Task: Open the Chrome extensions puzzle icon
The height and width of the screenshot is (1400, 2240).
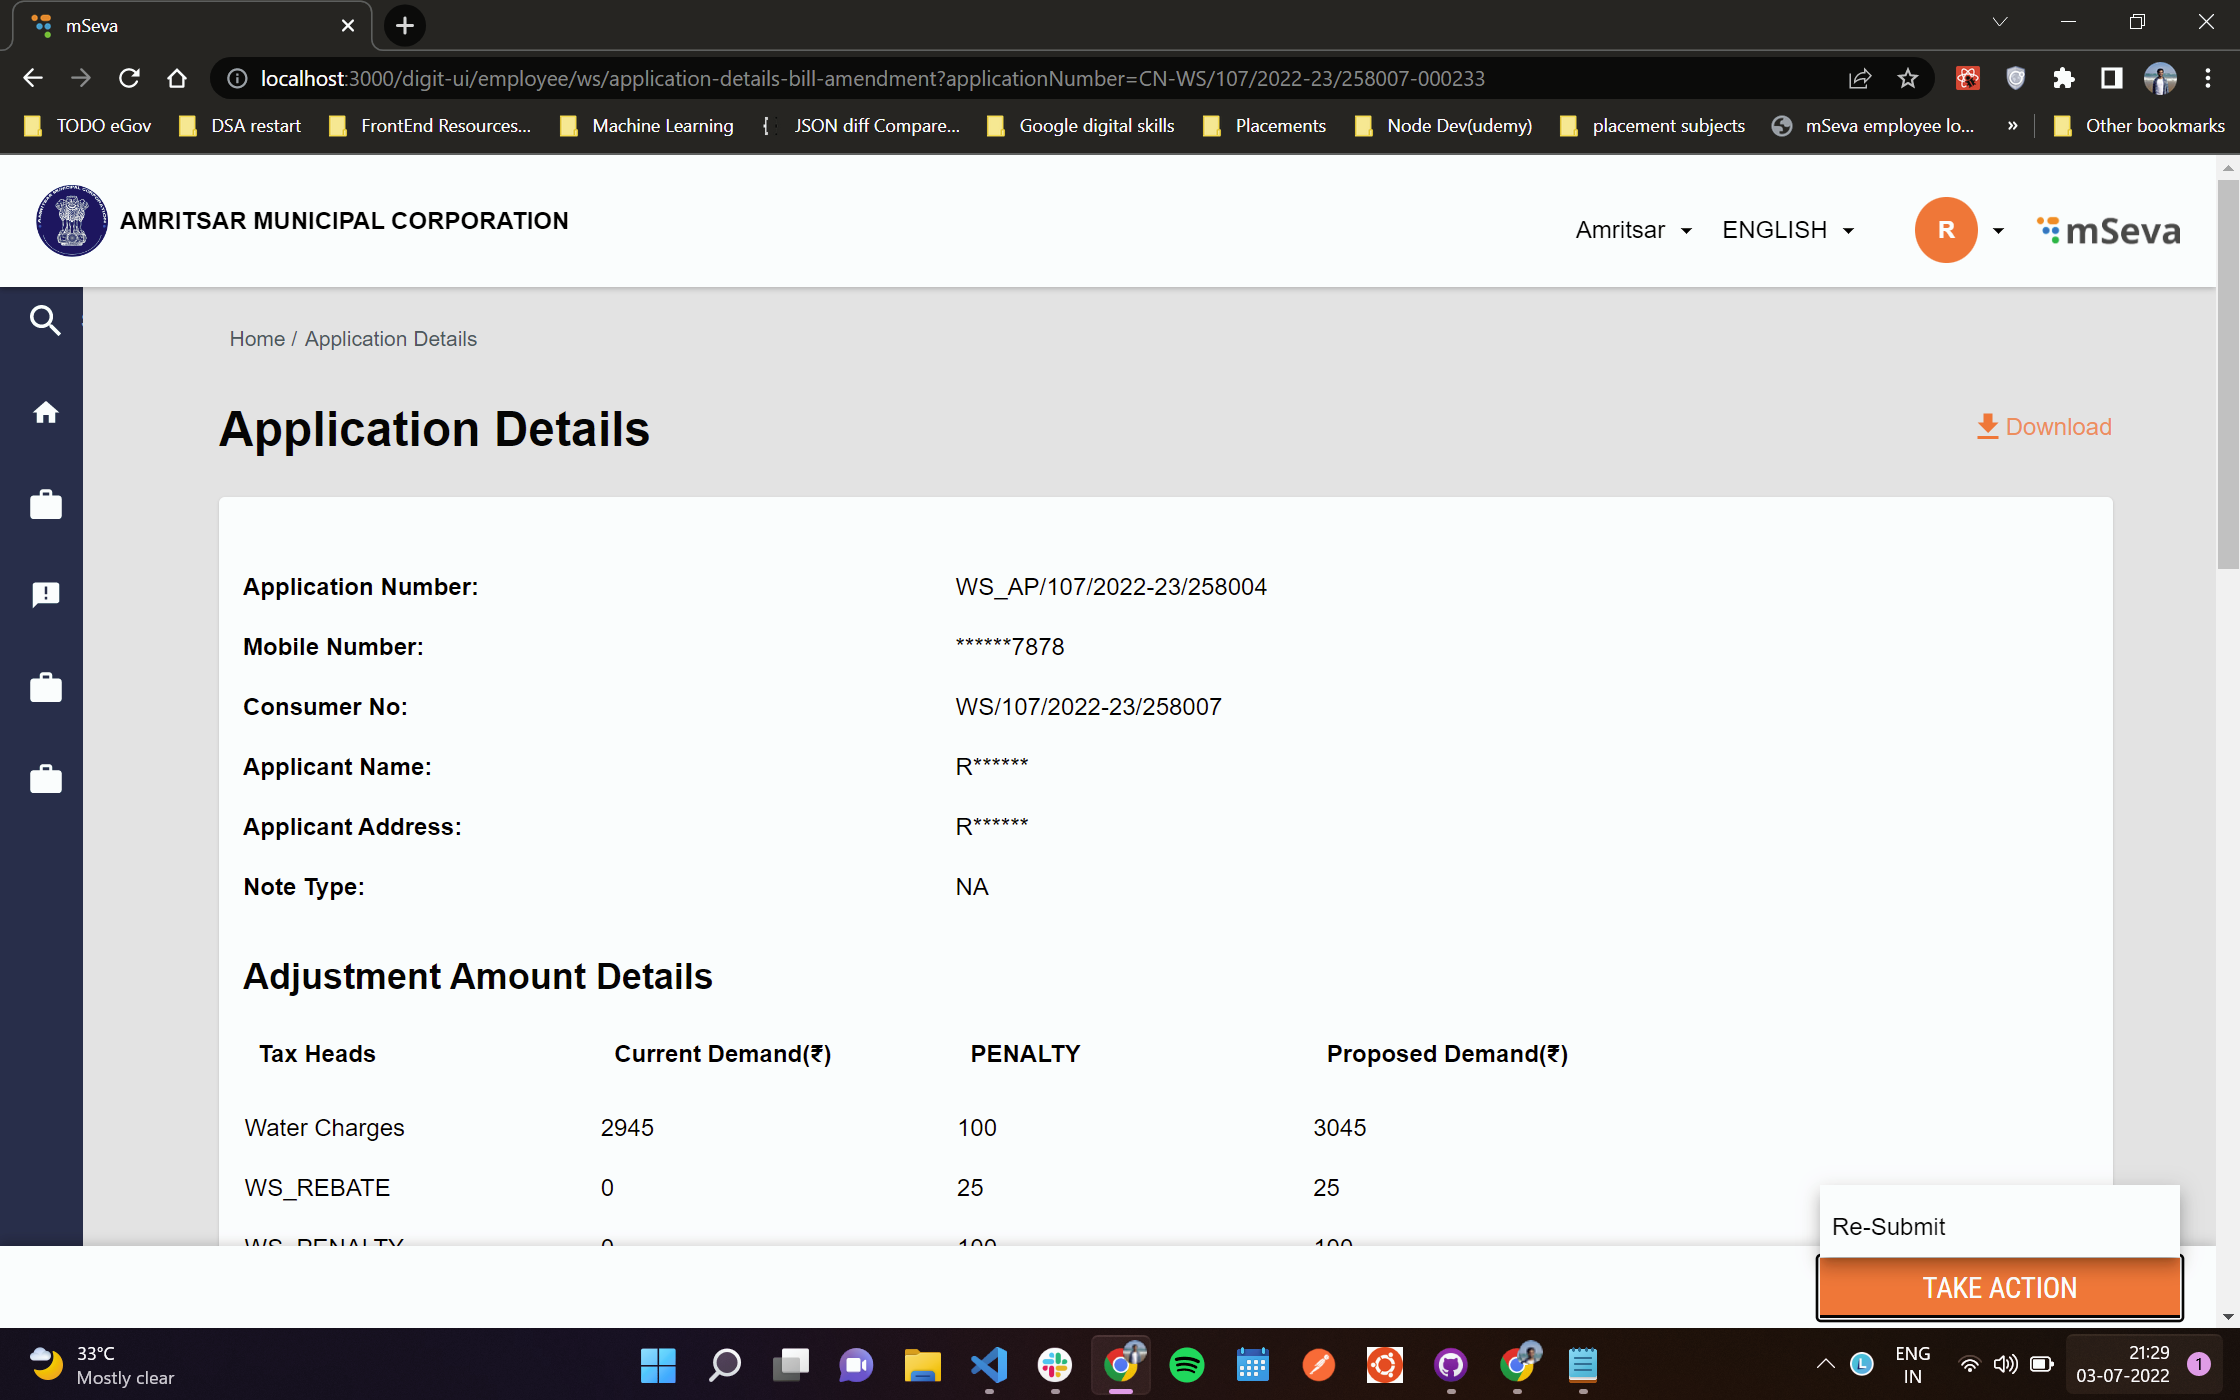Action: (x=2063, y=78)
